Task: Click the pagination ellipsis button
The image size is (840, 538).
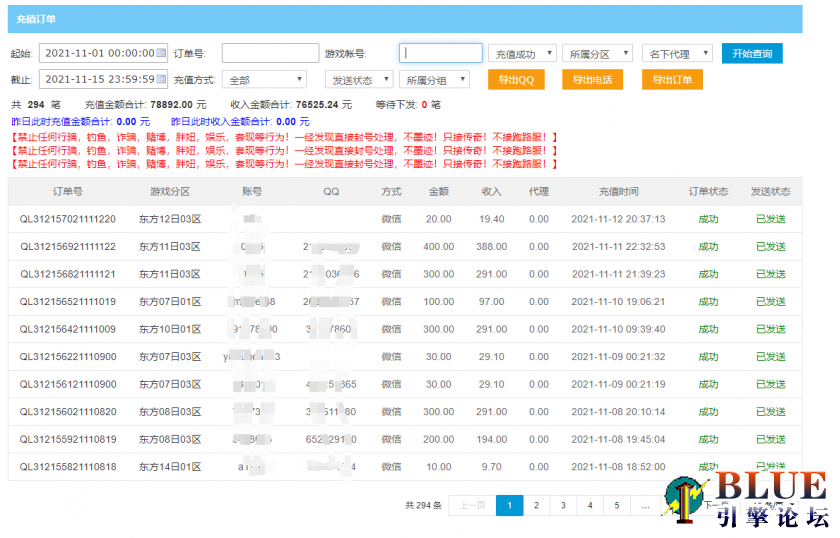Action: pyautogui.click(x=644, y=506)
